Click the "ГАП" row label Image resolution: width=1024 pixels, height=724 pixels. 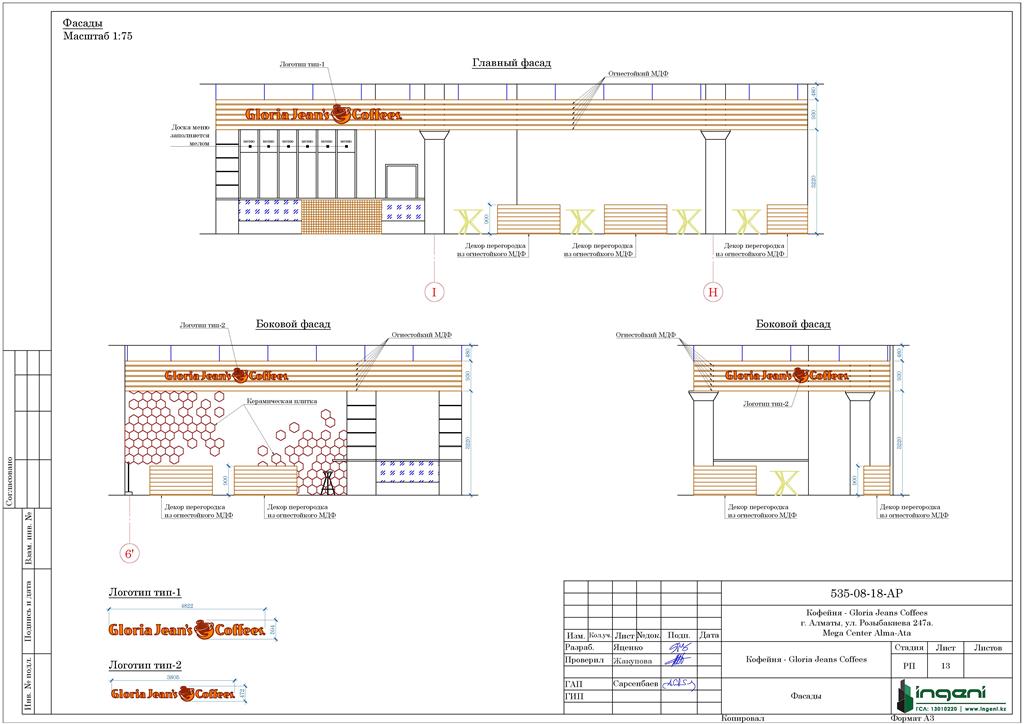(574, 684)
